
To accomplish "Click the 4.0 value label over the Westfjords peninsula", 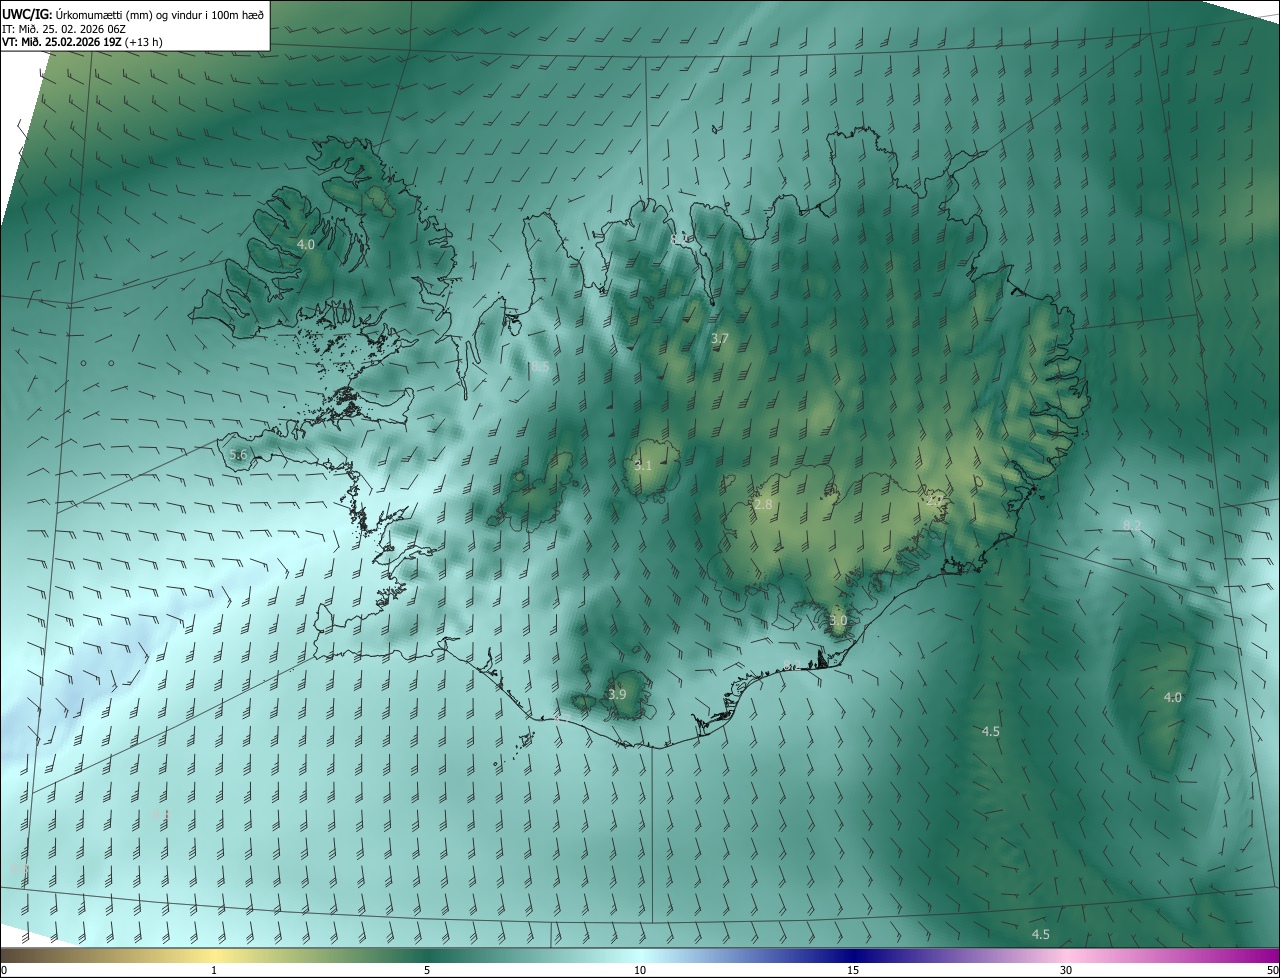I will point(306,244).
